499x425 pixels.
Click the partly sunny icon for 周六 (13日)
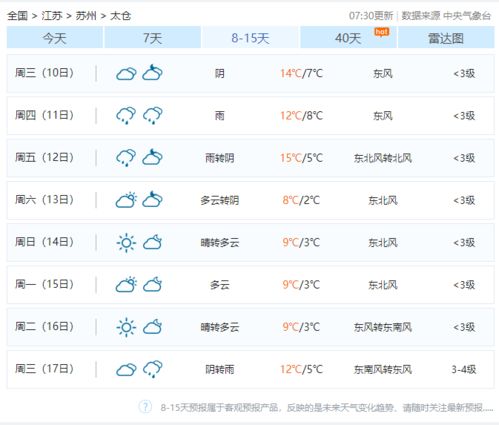tap(126, 200)
